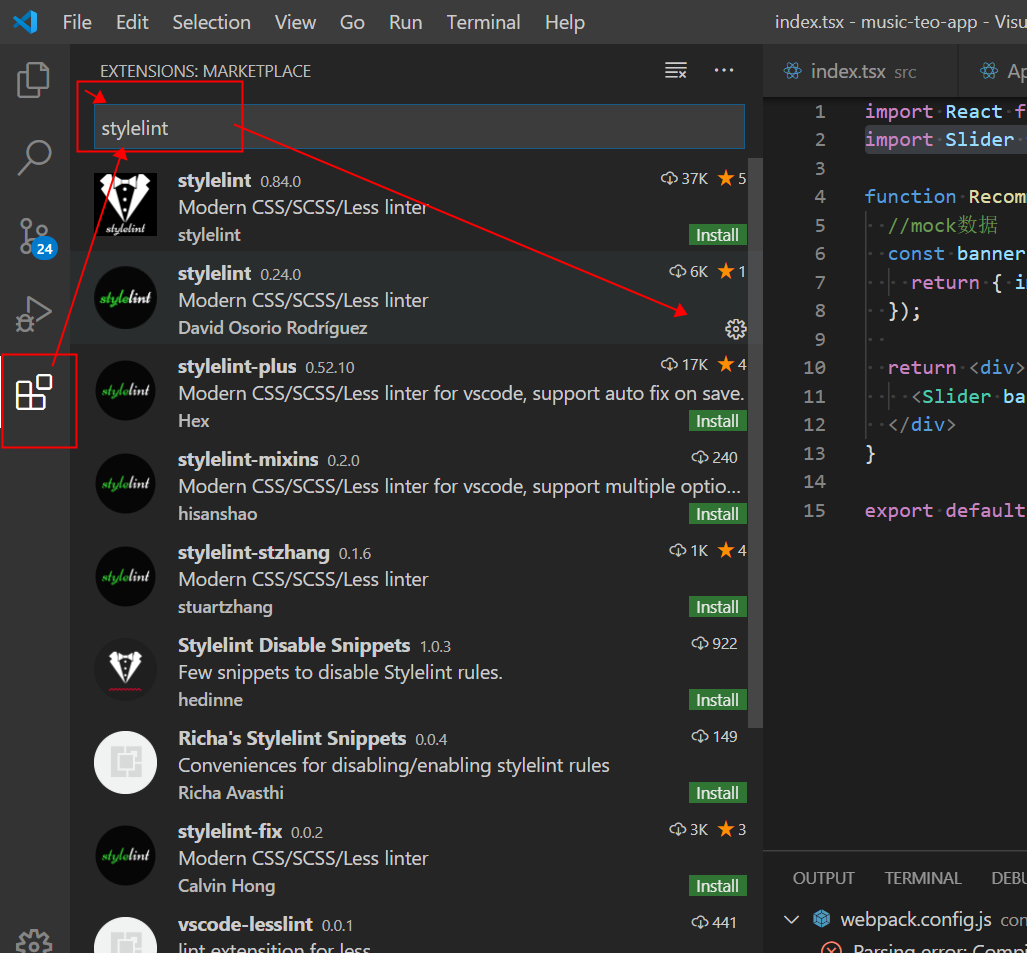Click 'export' keyword on line 15
This screenshot has height=953, width=1027.
coord(899,510)
